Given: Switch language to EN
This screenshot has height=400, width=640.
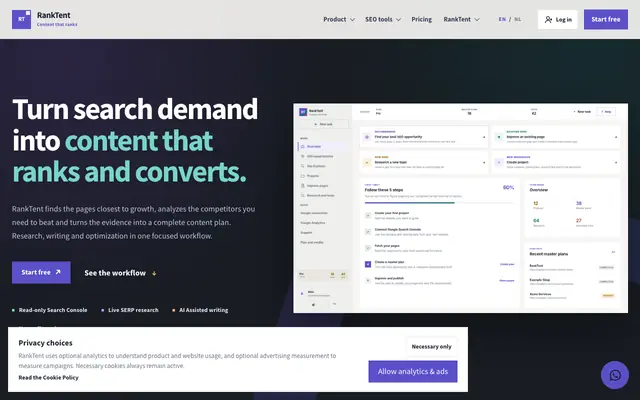Looking at the screenshot, I should tap(502, 19).
